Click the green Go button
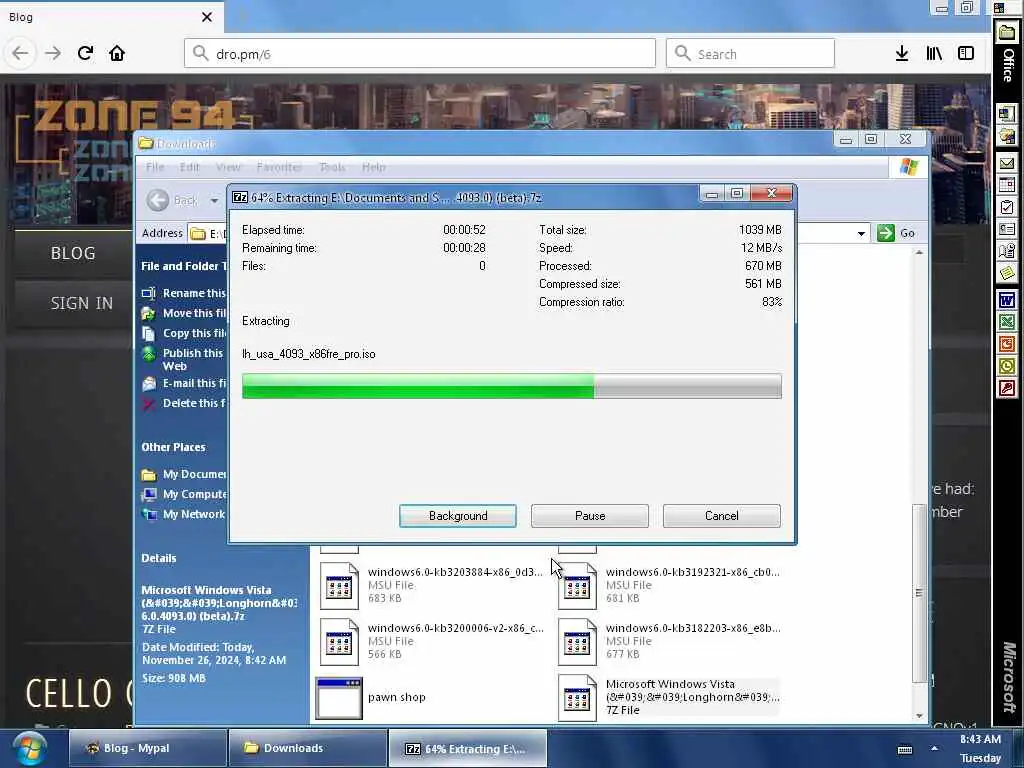Image resolution: width=1024 pixels, height=768 pixels. click(x=896, y=233)
